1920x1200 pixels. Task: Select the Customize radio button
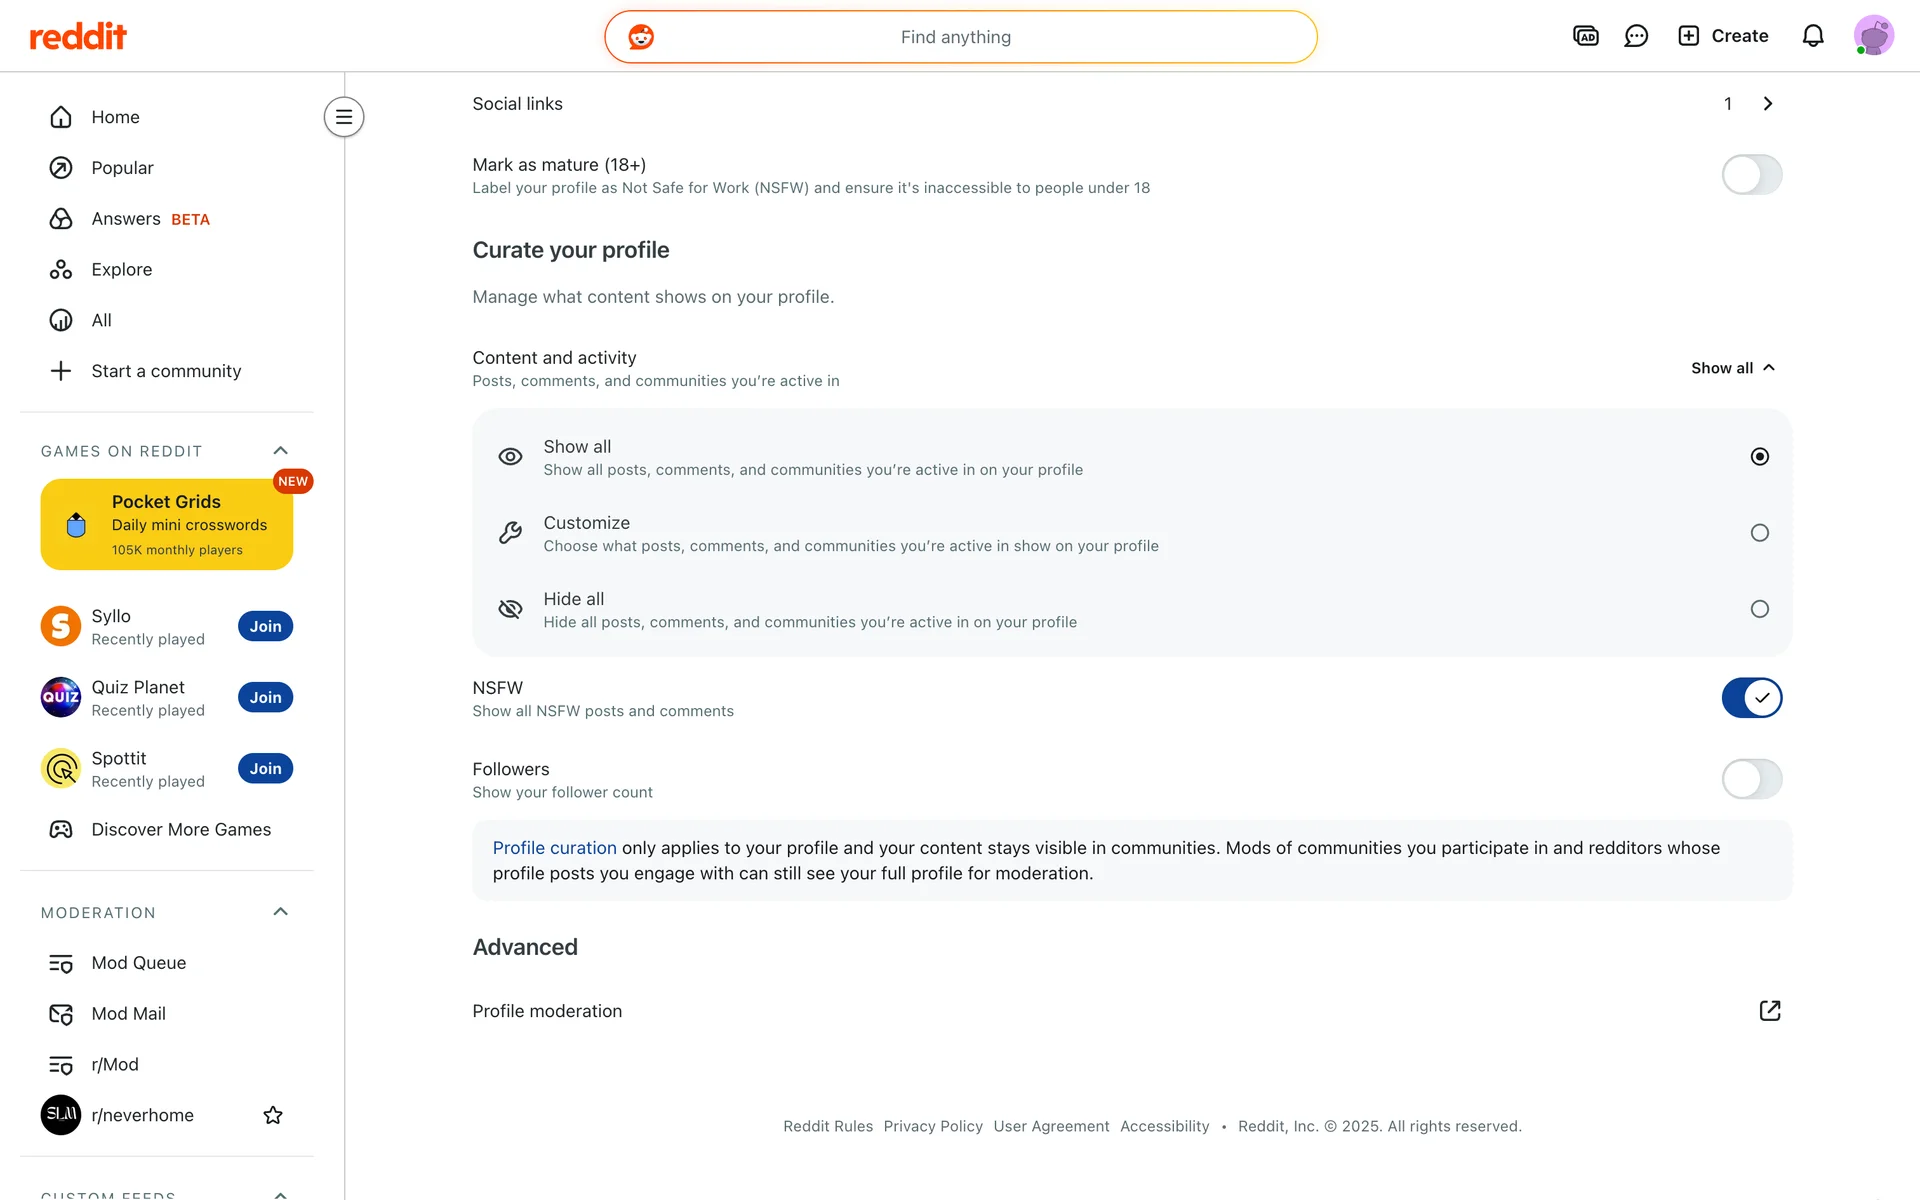[1759, 533]
